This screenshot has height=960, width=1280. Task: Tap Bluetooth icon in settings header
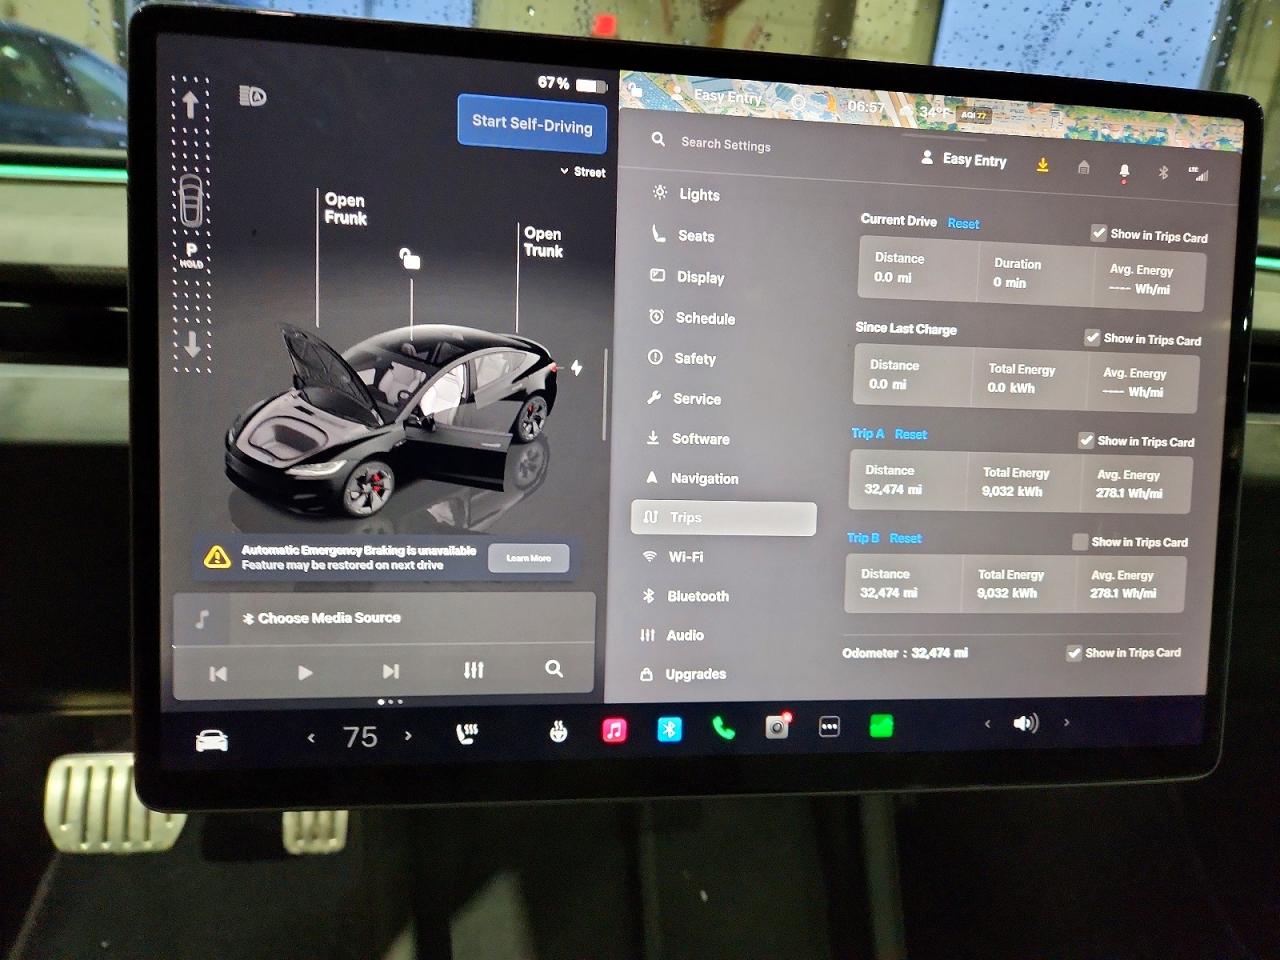pos(1163,172)
